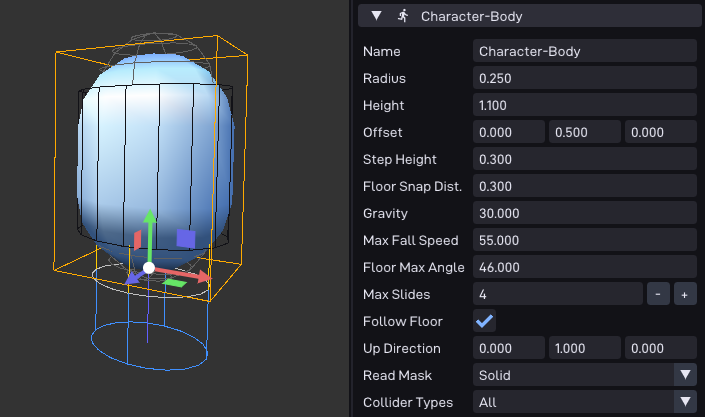
Task: Open the Collider Types dropdown arrow
Action: [x=685, y=402]
